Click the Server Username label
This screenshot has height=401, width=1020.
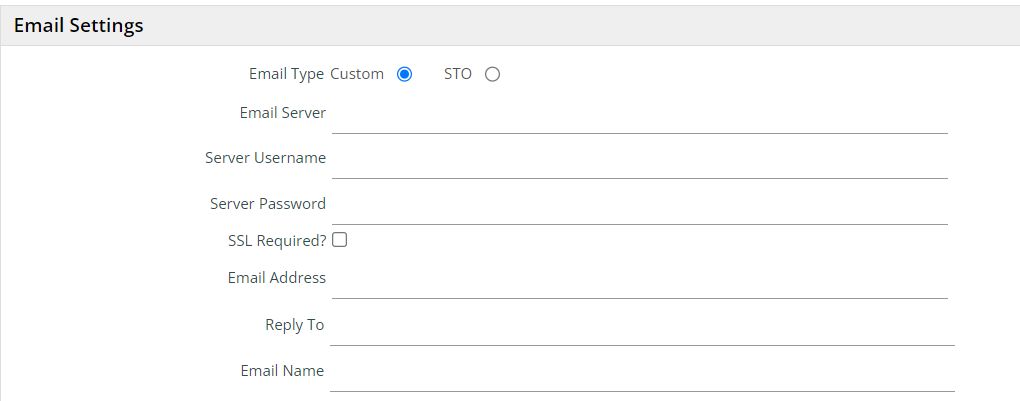[265, 158]
